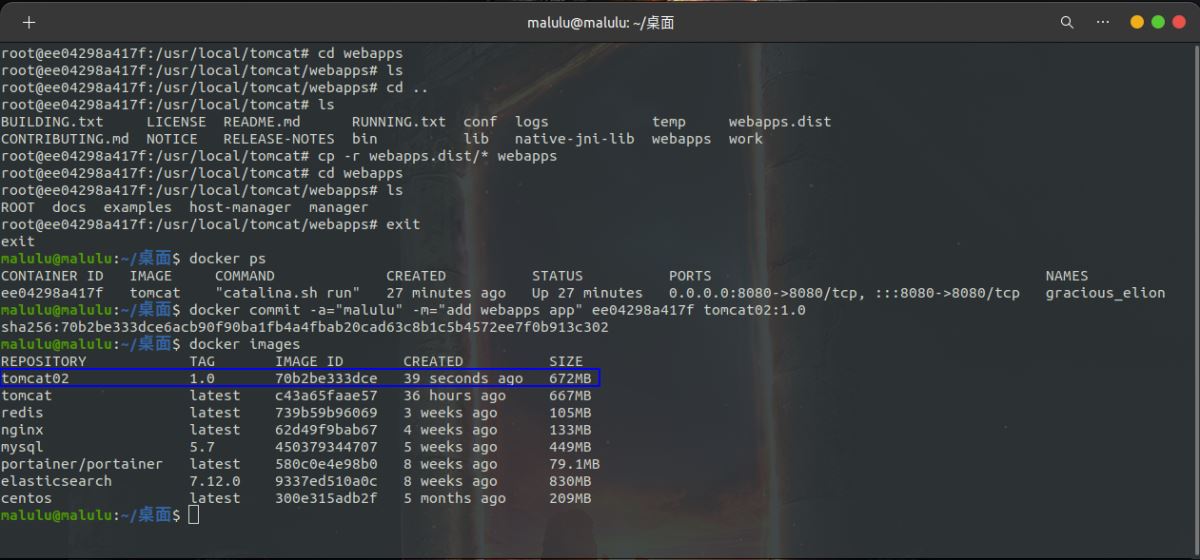Screen dimensions: 1200x560
Task: Click the 79.1MB size value
Action: click(574, 463)
